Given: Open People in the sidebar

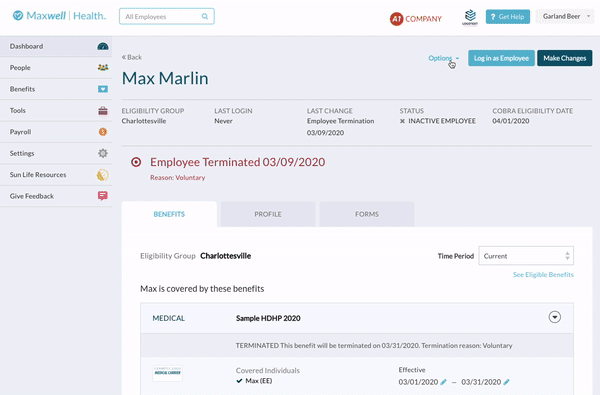Looking at the screenshot, I should [x=56, y=68].
